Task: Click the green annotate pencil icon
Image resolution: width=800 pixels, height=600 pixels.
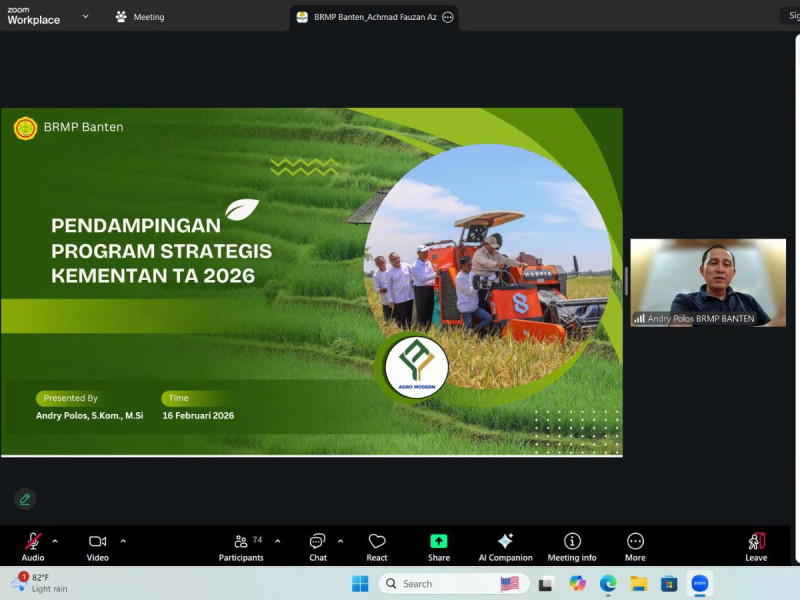Action: click(x=25, y=499)
